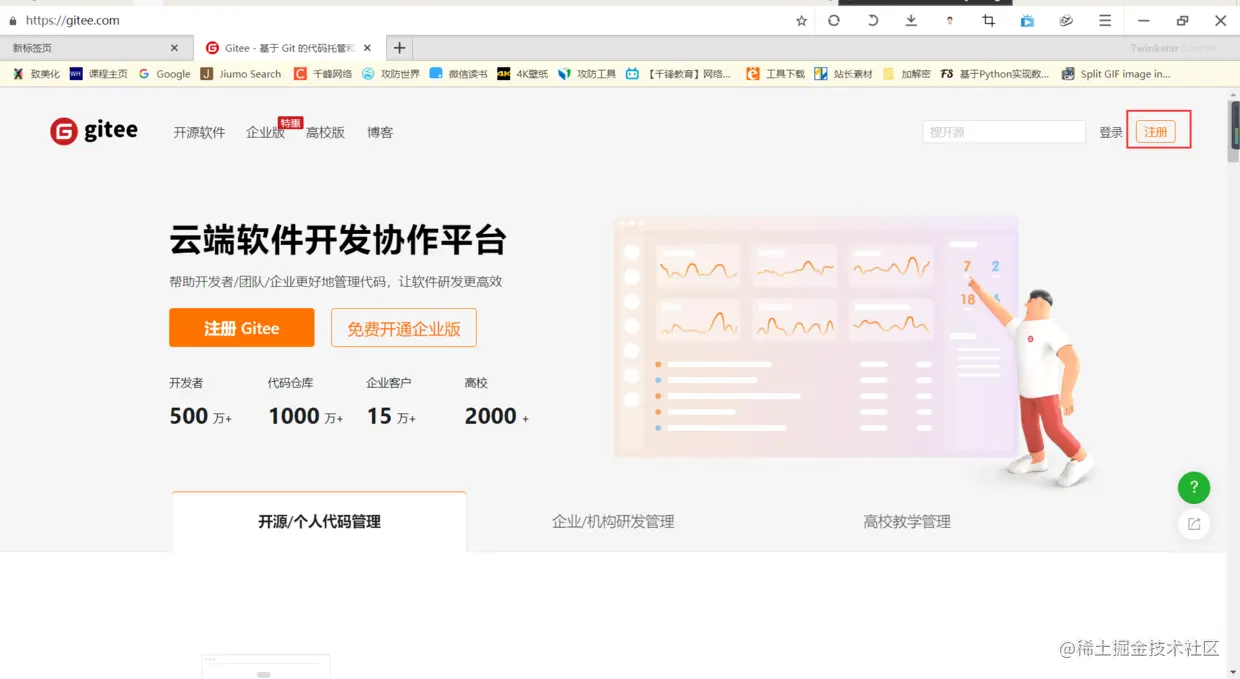Close the Gitee tab
The height and width of the screenshot is (679, 1240).
click(x=367, y=48)
